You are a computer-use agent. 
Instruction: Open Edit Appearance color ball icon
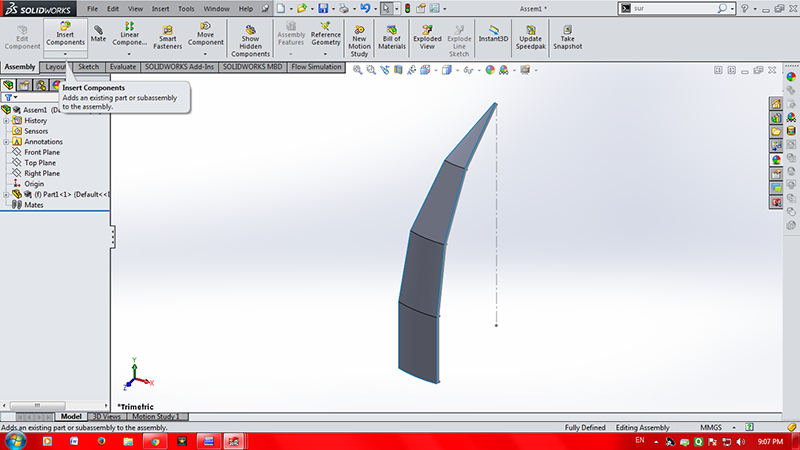(490, 70)
